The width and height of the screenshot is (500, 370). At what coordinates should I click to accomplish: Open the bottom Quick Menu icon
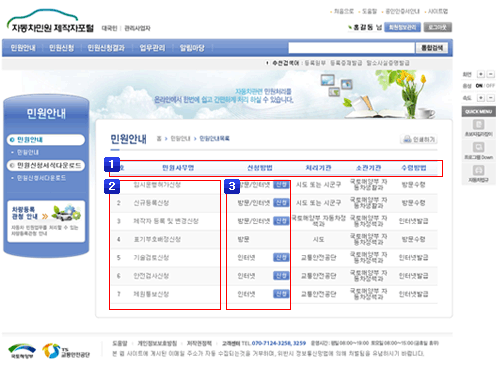click(x=479, y=170)
